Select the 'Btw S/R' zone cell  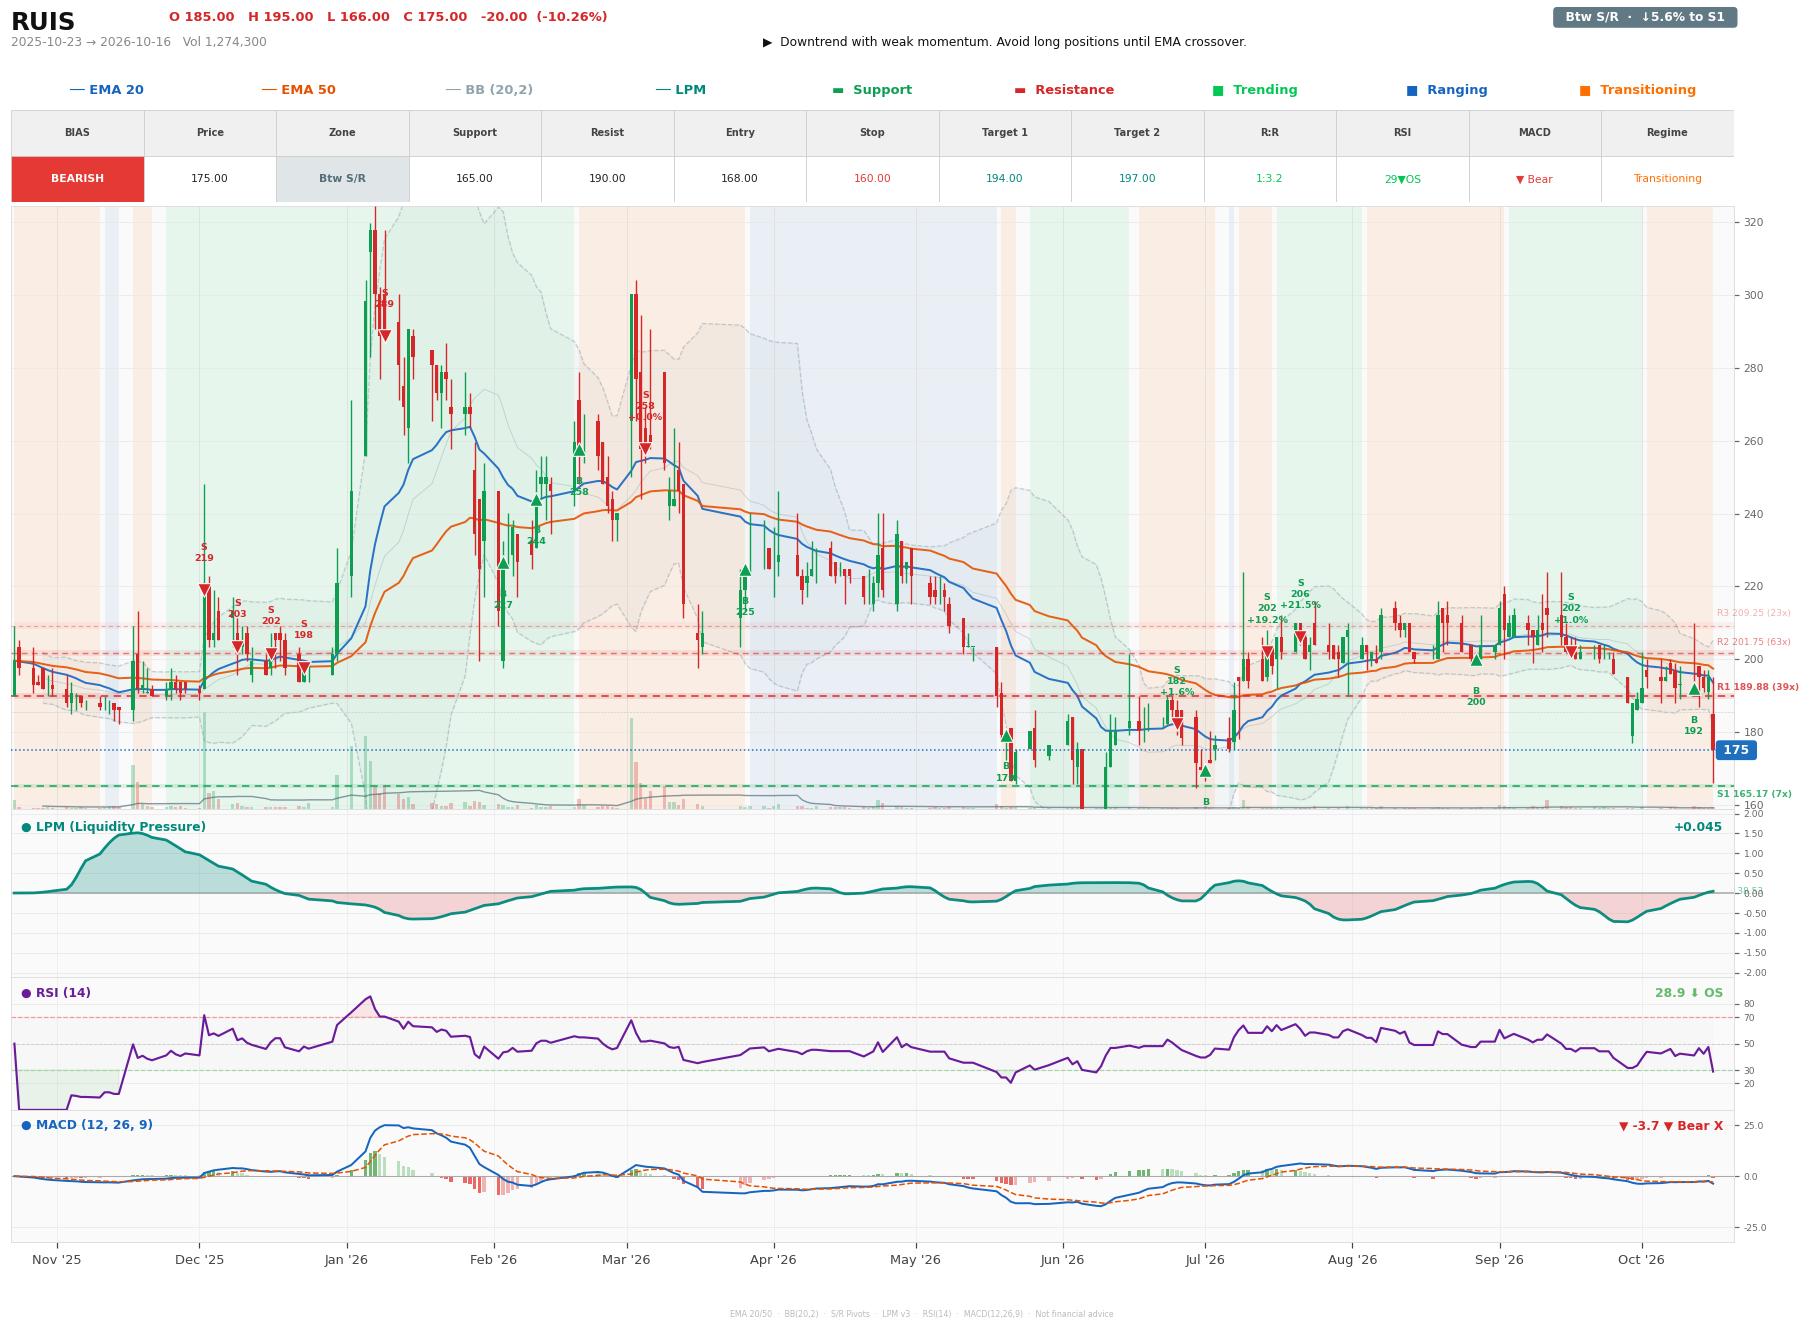[x=342, y=179]
